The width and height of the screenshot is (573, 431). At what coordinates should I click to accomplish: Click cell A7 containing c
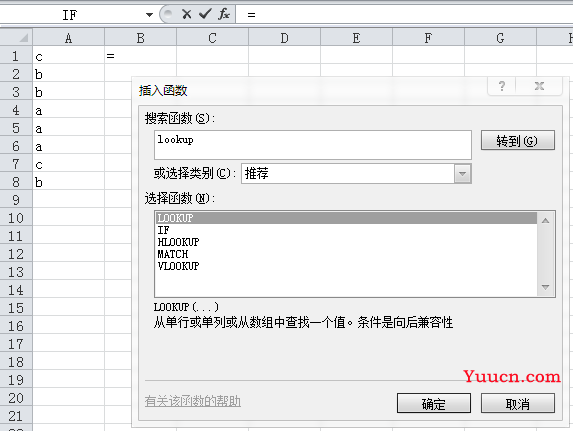(x=68, y=164)
